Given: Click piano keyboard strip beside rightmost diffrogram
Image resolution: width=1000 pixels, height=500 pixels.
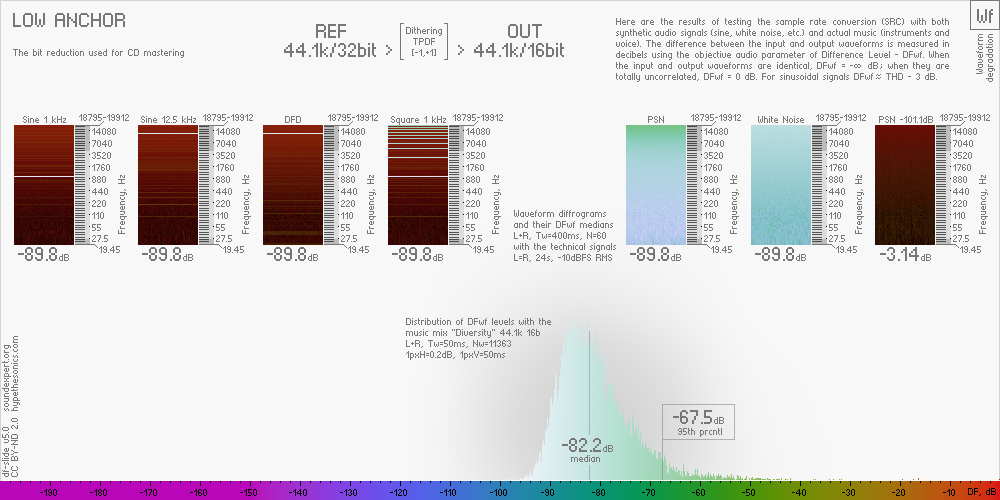Looking at the screenshot, I should point(943,185).
